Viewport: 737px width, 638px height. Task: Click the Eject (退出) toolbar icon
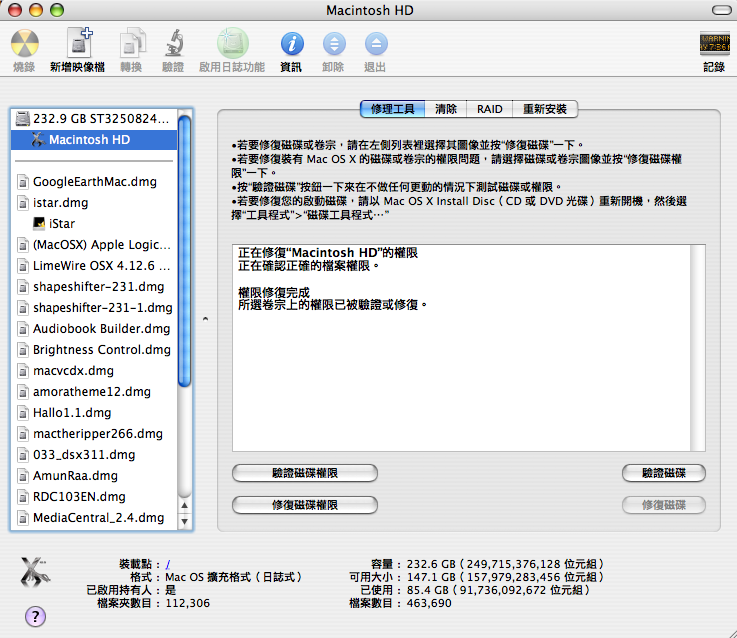376,44
